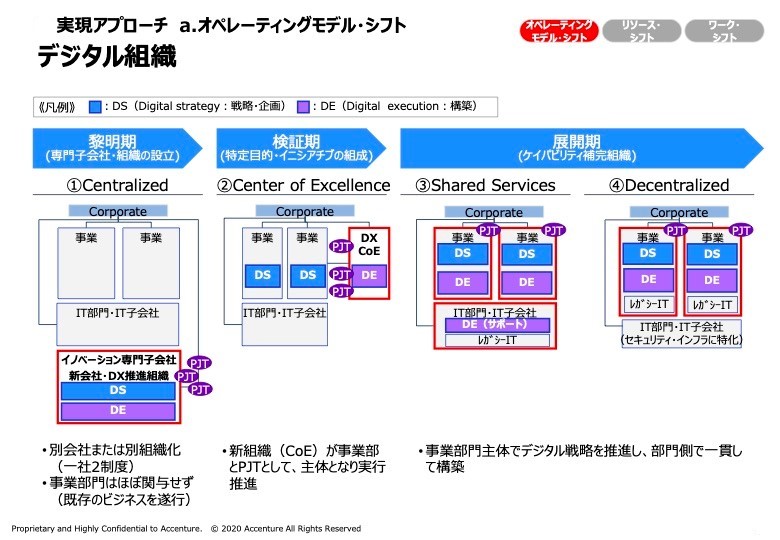
Task: Click the IT部門・IT子会社 セキュリティ・インフラ box
Action: [x=680, y=333]
